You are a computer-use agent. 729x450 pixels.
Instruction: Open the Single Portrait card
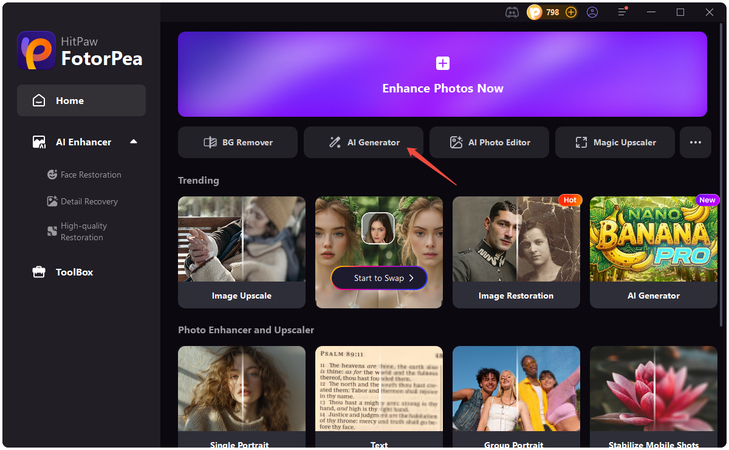pyautogui.click(x=242, y=397)
